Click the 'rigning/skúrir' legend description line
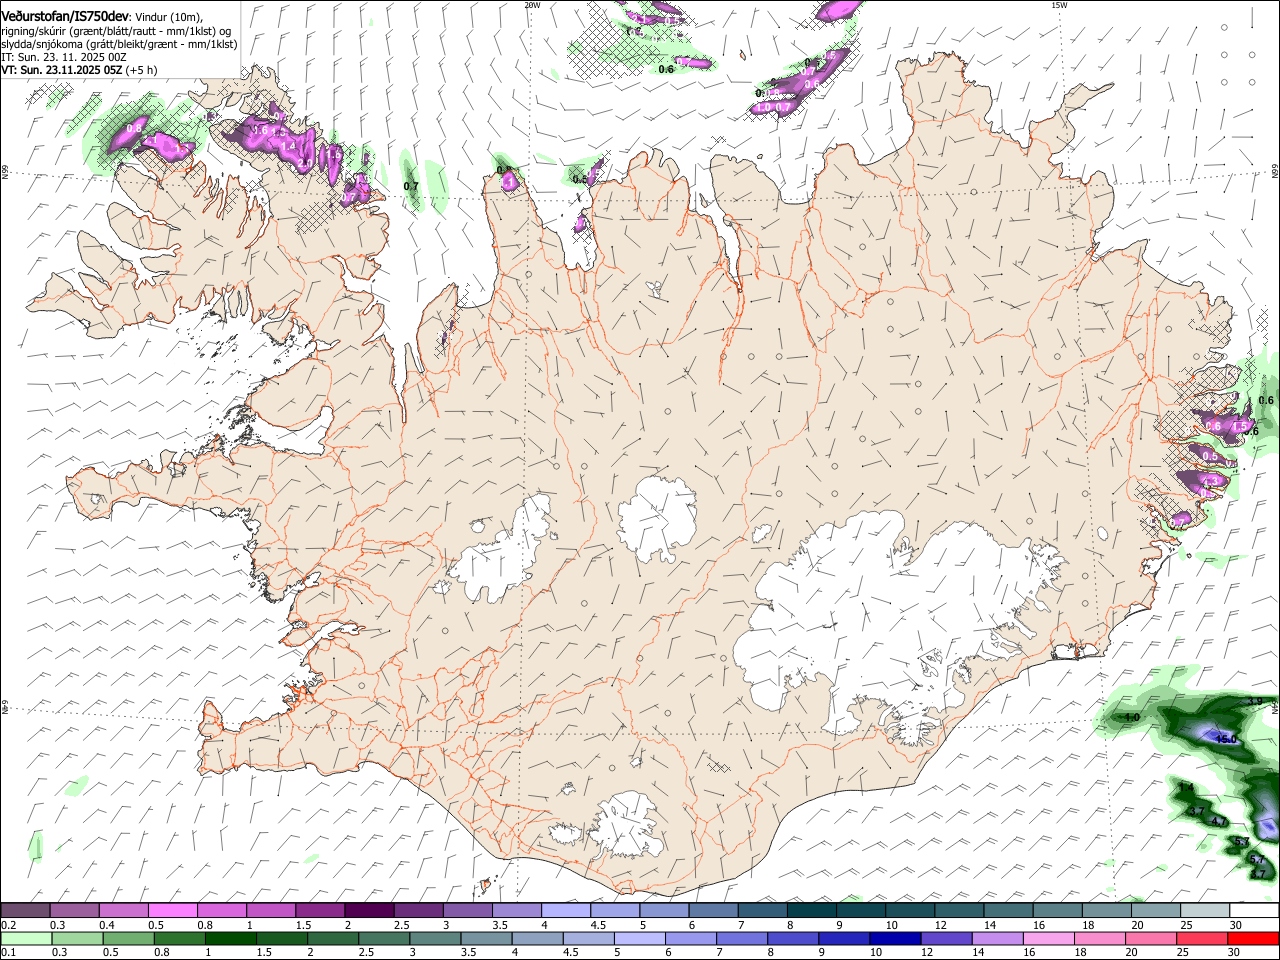Viewport: 1280px width, 960px height. coord(116,31)
